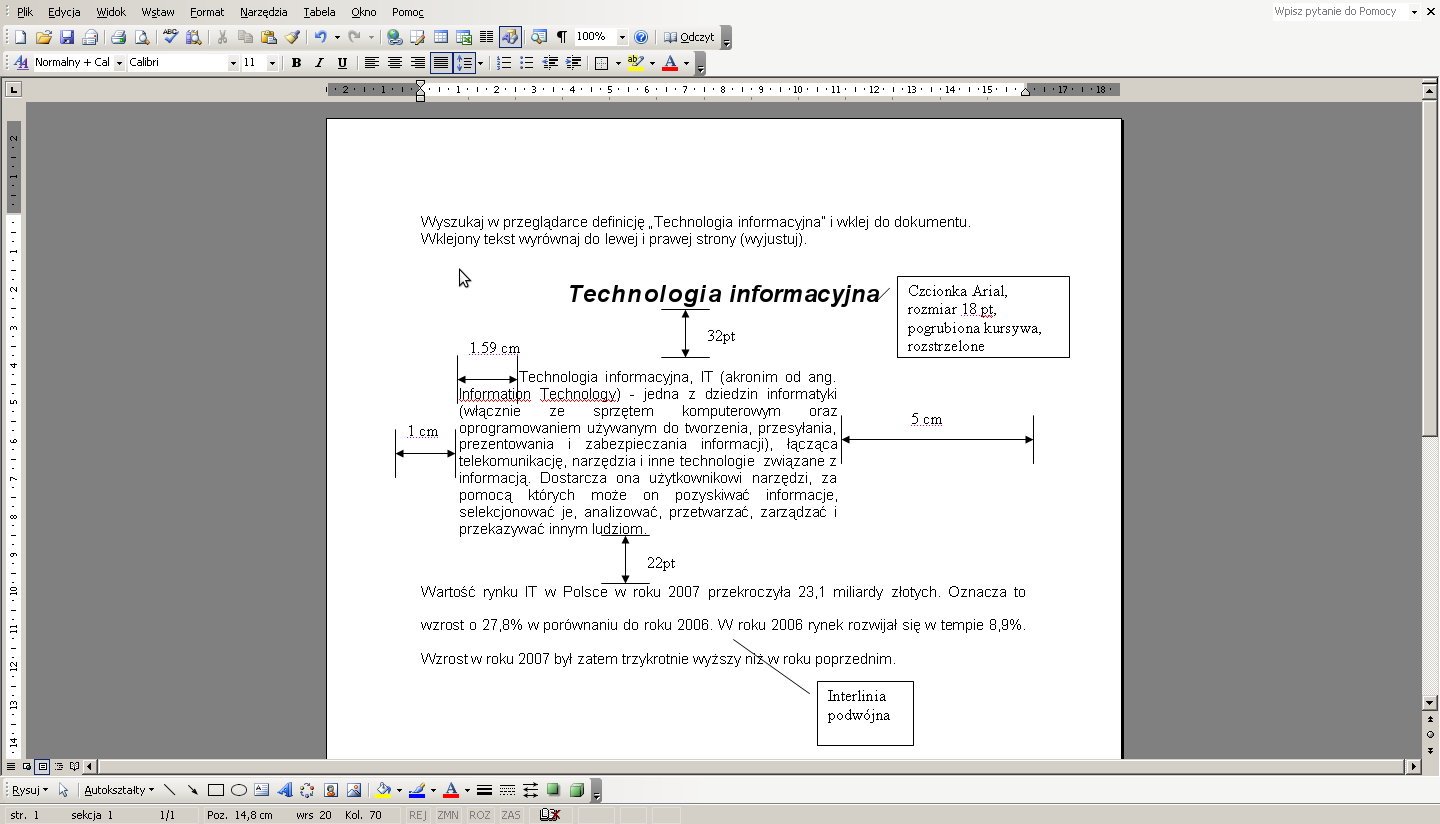Open the Calibri font name dropdown

click(233, 63)
